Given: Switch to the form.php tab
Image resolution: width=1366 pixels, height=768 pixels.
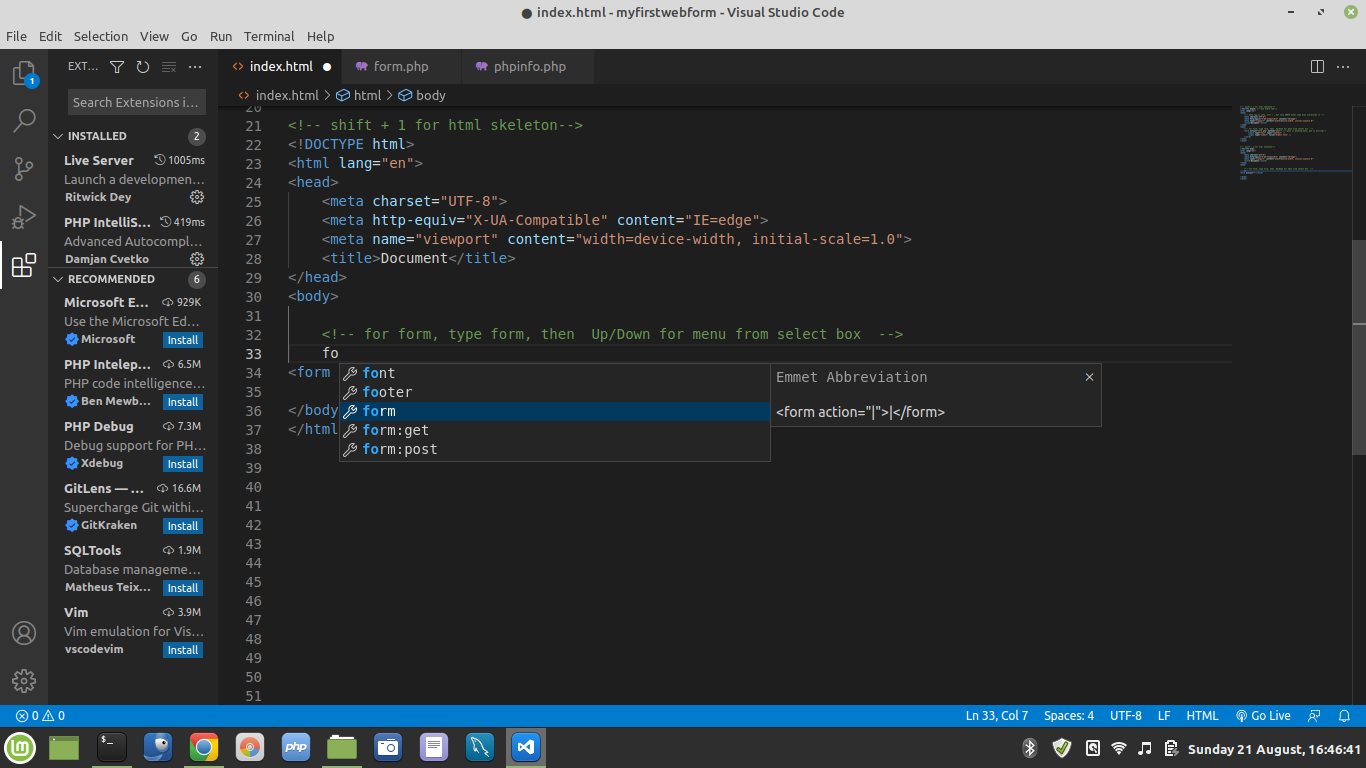Looking at the screenshot, I should (400, 67).
